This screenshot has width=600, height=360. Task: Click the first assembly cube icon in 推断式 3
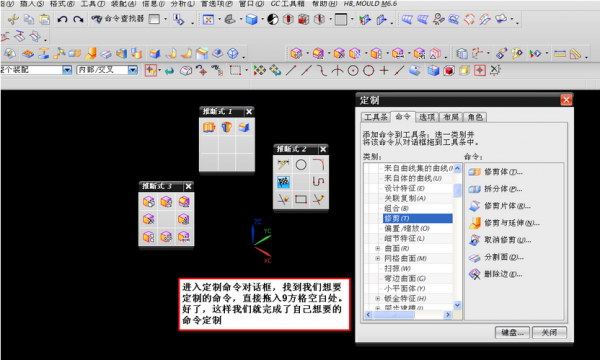coord(149,202)
